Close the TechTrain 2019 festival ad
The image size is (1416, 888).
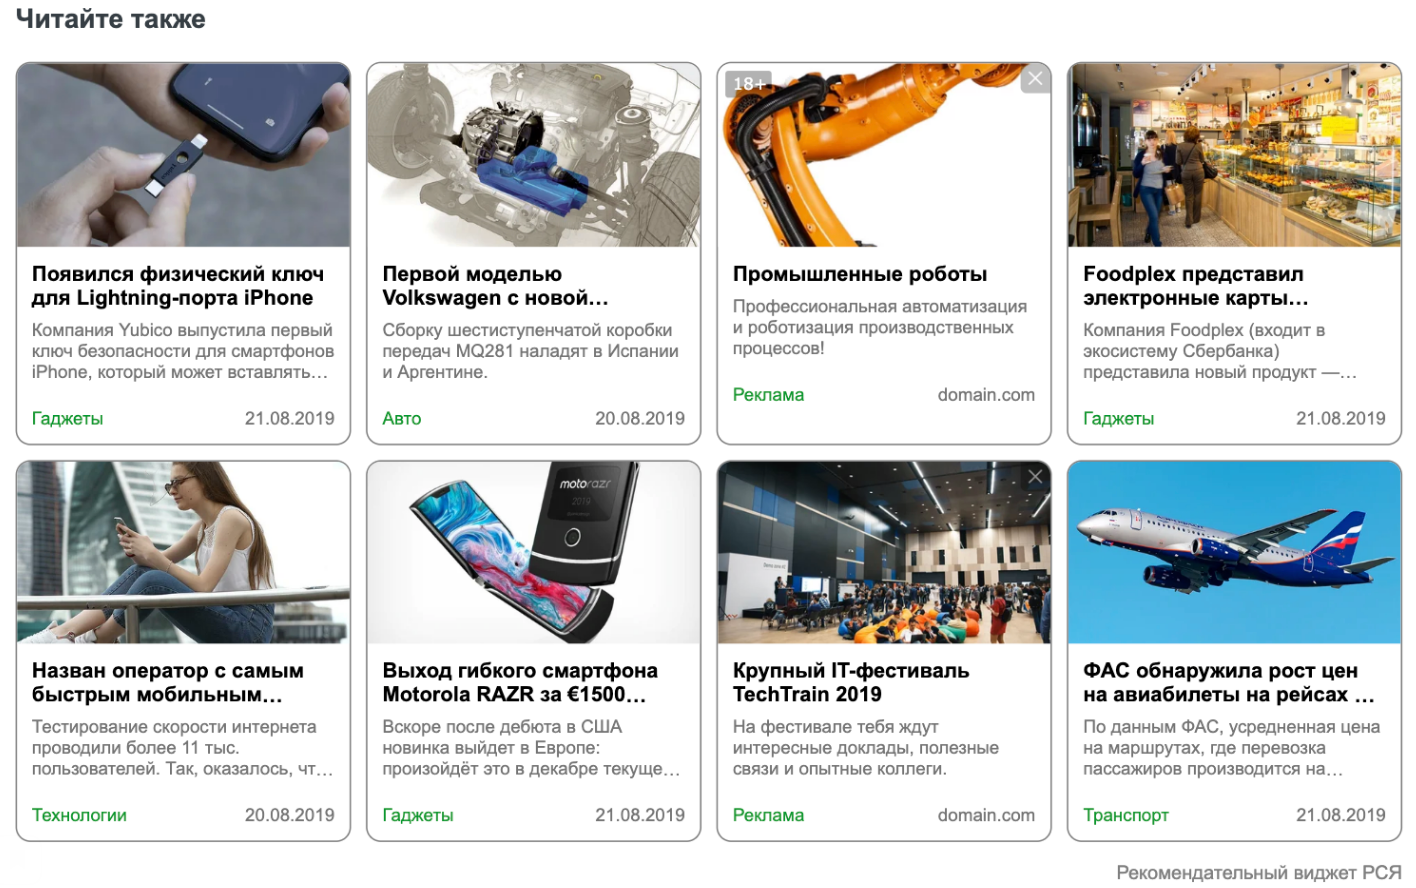[x=1035, y=477]
